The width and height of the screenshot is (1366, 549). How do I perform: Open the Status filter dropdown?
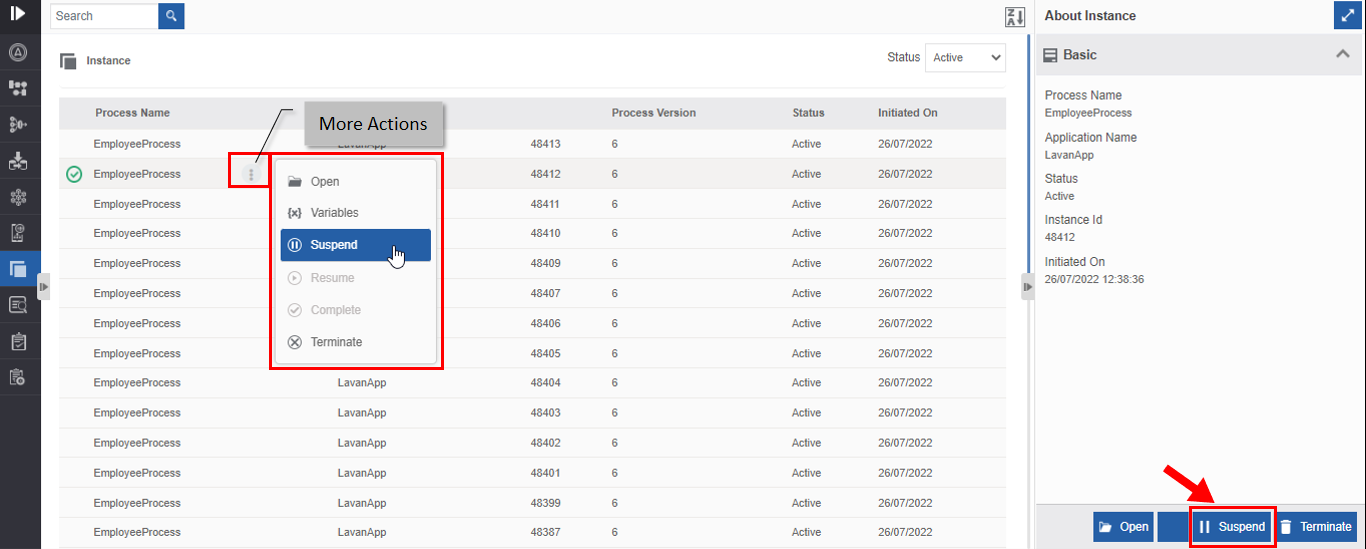(x=965, y=58)
